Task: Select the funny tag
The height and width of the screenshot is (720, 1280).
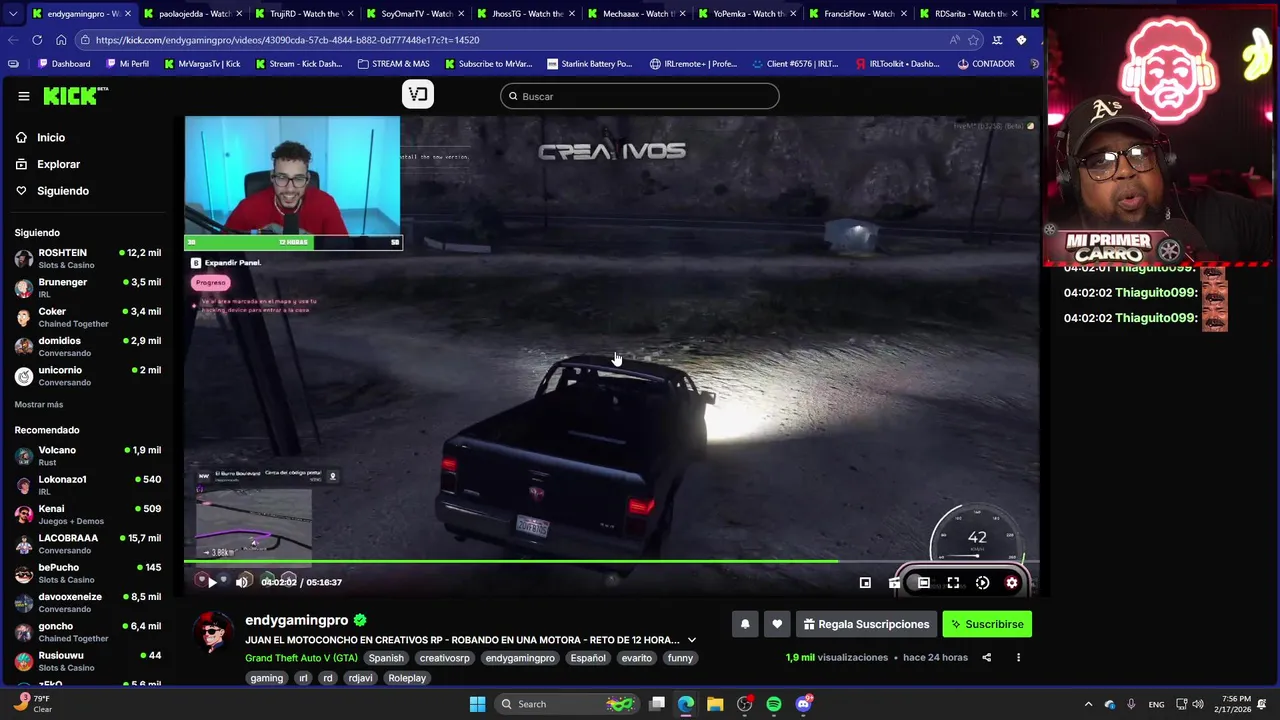Action: (680, 658)
